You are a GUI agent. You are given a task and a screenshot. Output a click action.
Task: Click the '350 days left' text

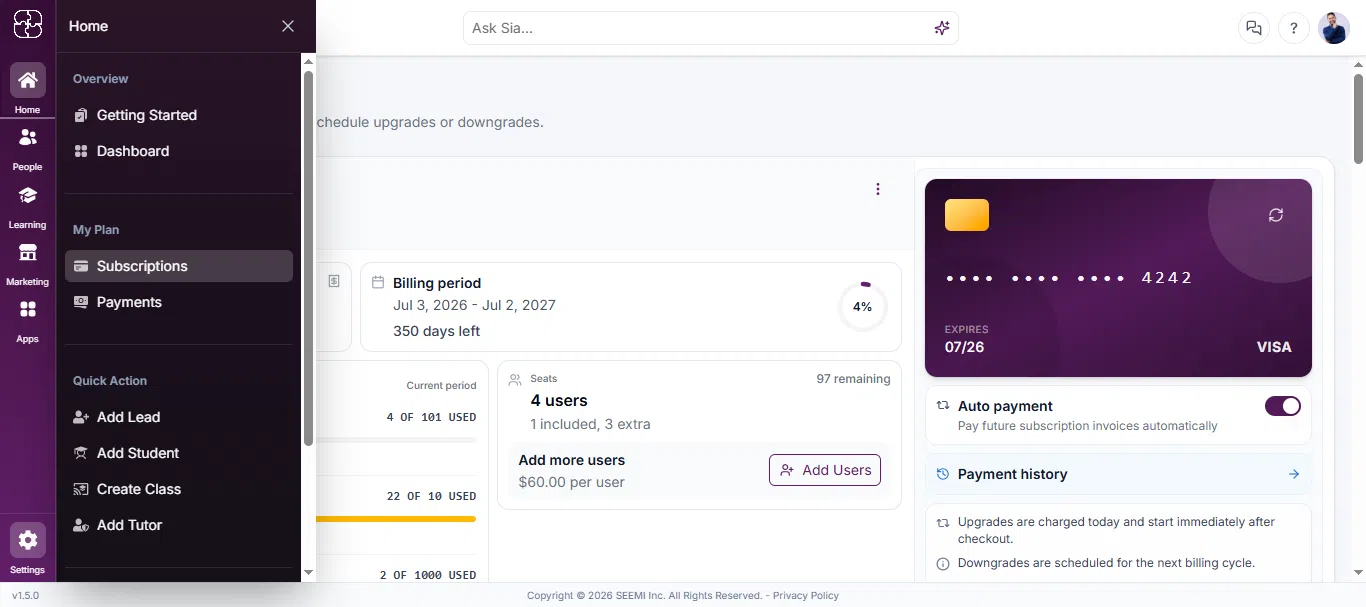point(436,331)
